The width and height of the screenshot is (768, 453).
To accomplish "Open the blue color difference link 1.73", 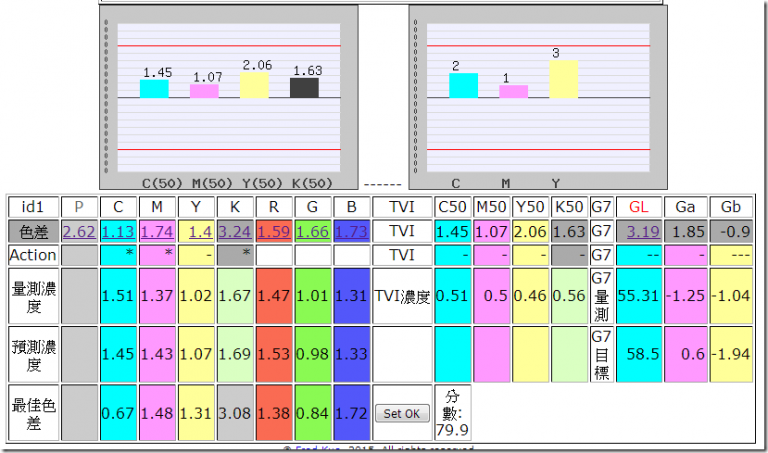I will point(351,231).
